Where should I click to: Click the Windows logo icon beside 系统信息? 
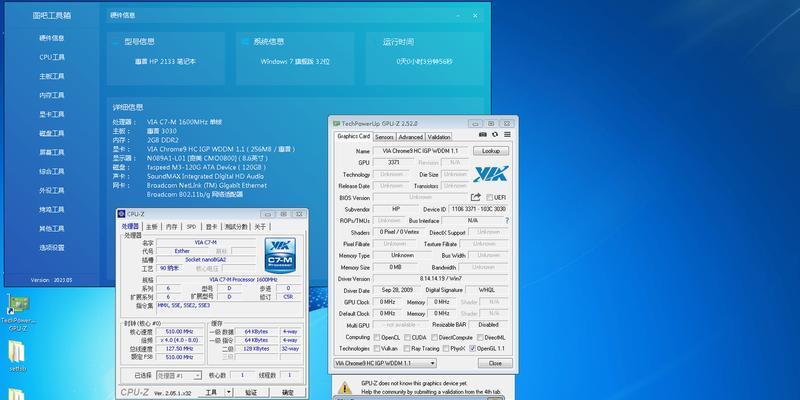245,42
